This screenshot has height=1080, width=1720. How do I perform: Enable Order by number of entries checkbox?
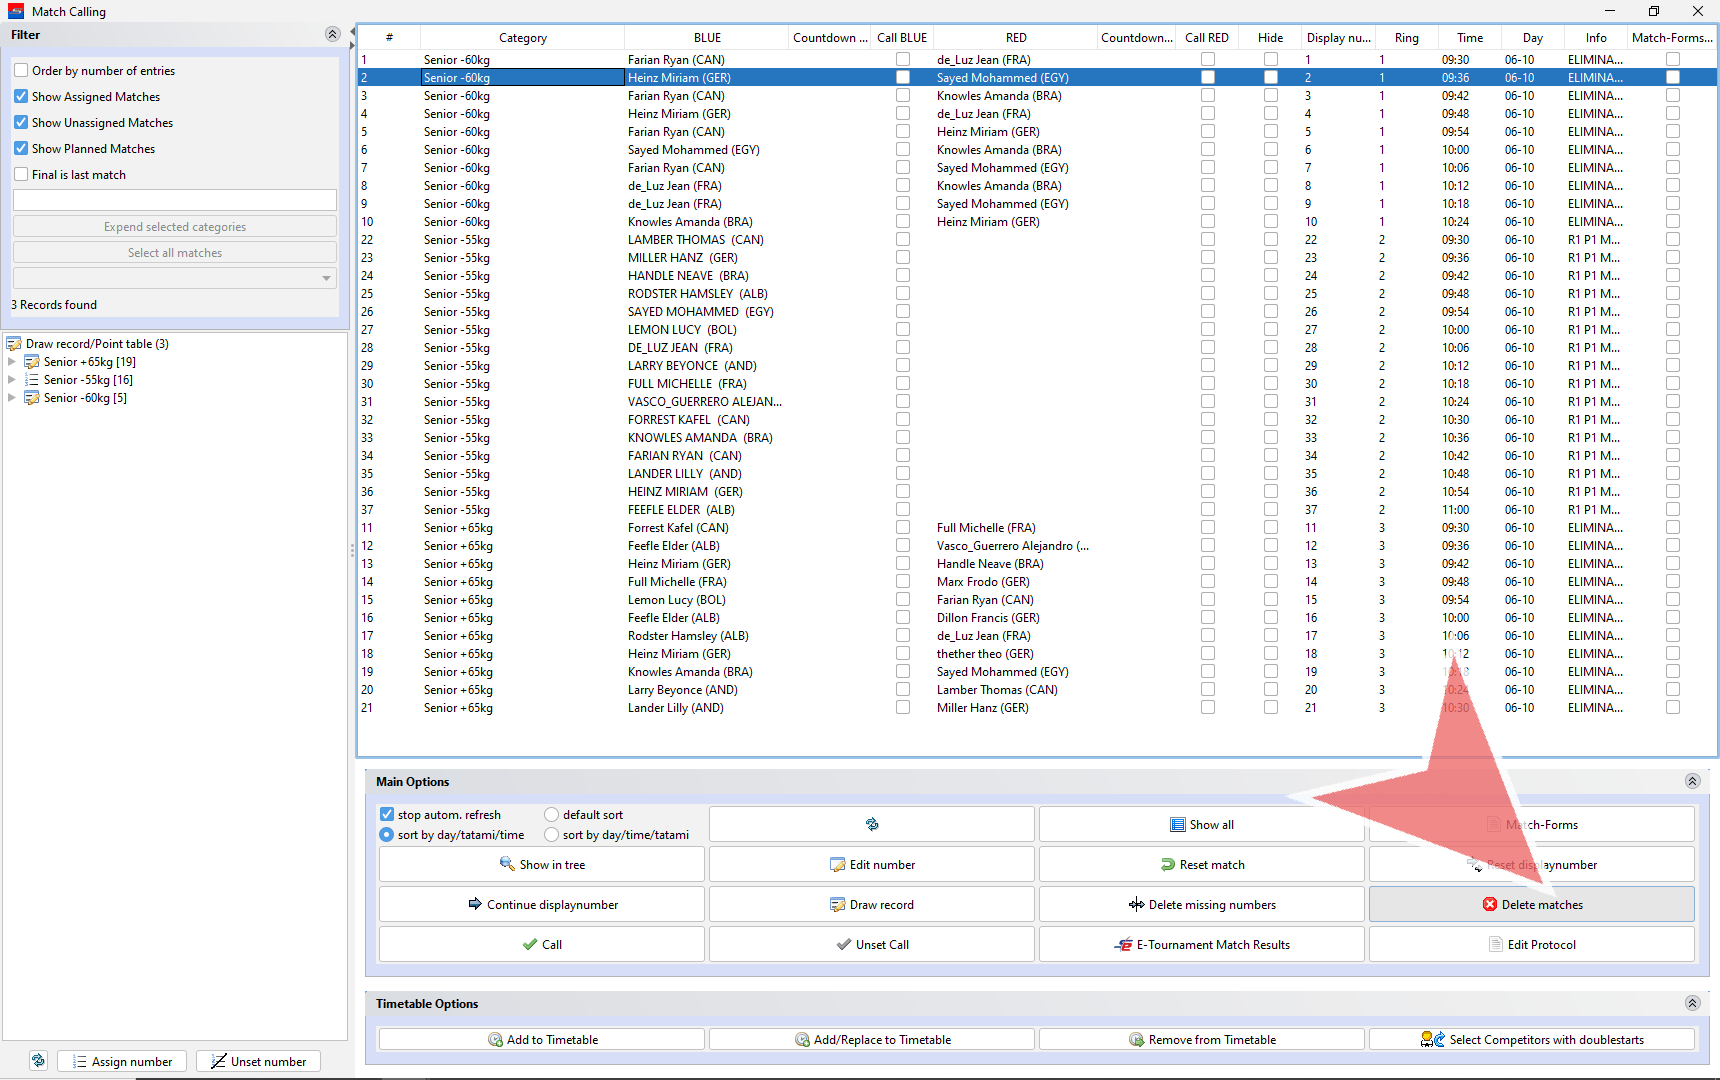point(21,70)
